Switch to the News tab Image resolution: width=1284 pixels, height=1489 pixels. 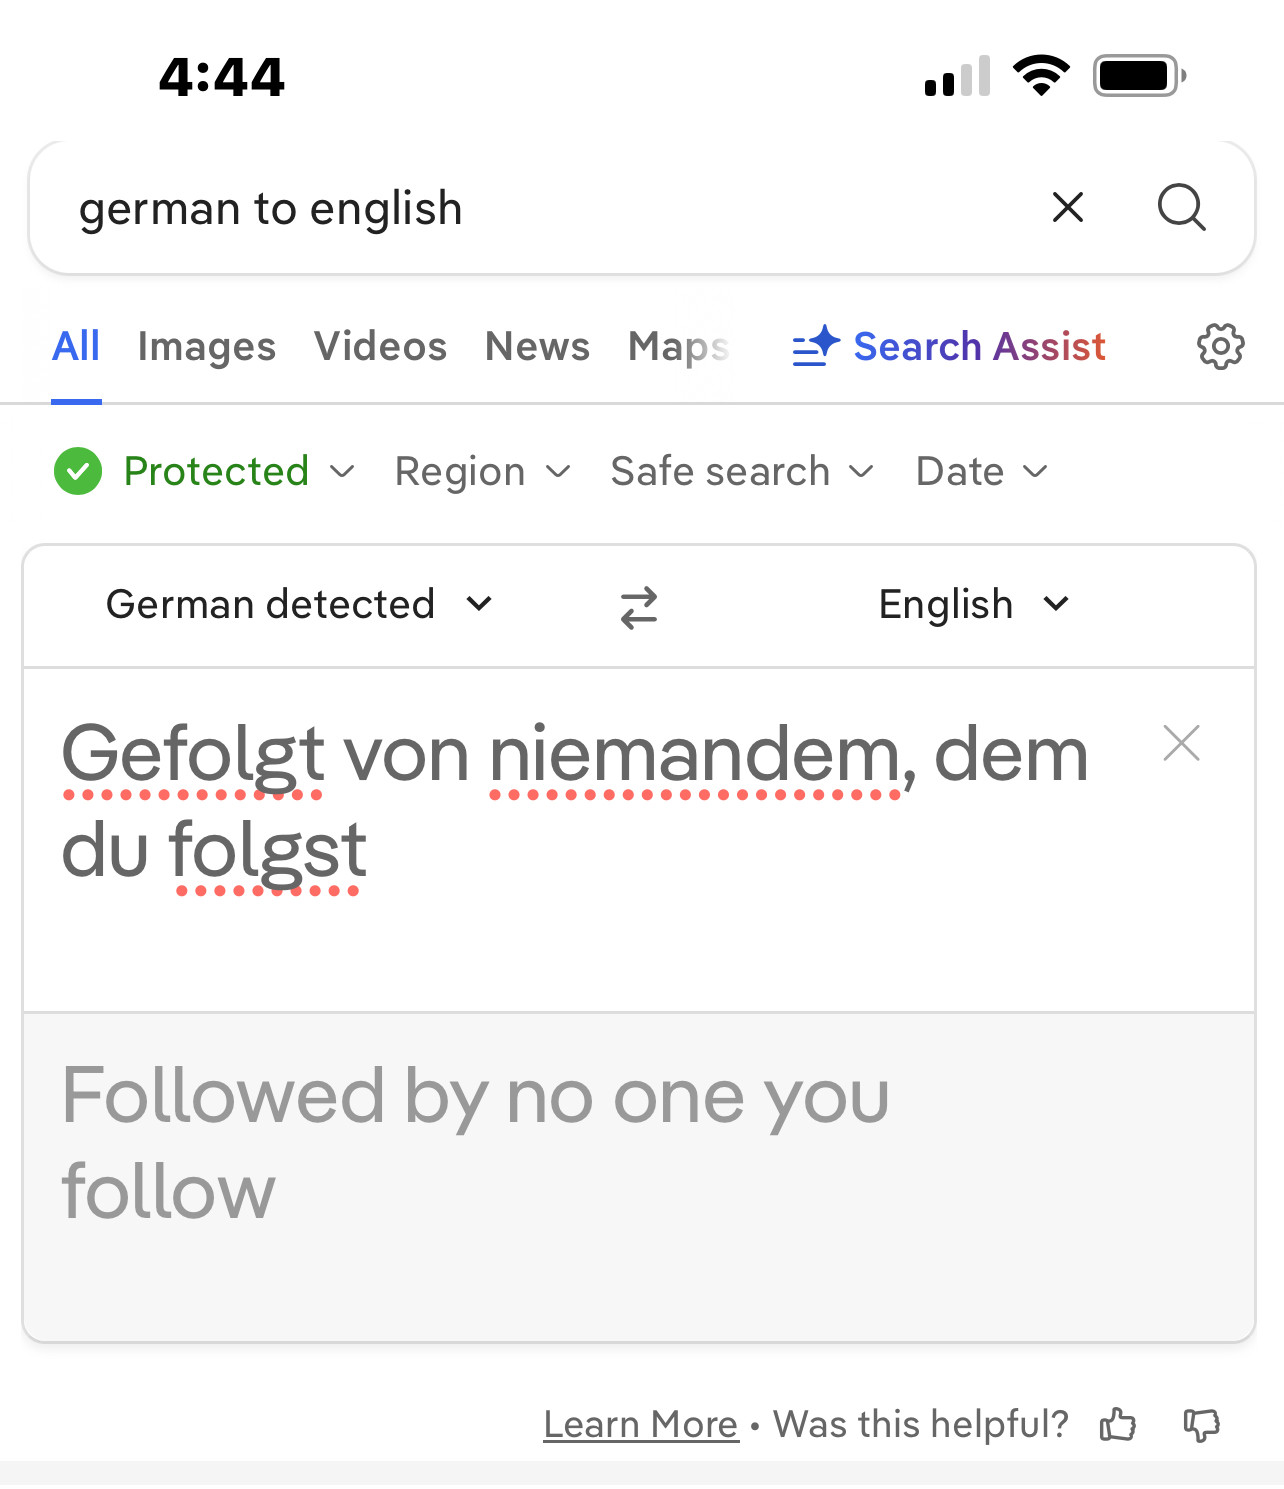coord(537,347)
